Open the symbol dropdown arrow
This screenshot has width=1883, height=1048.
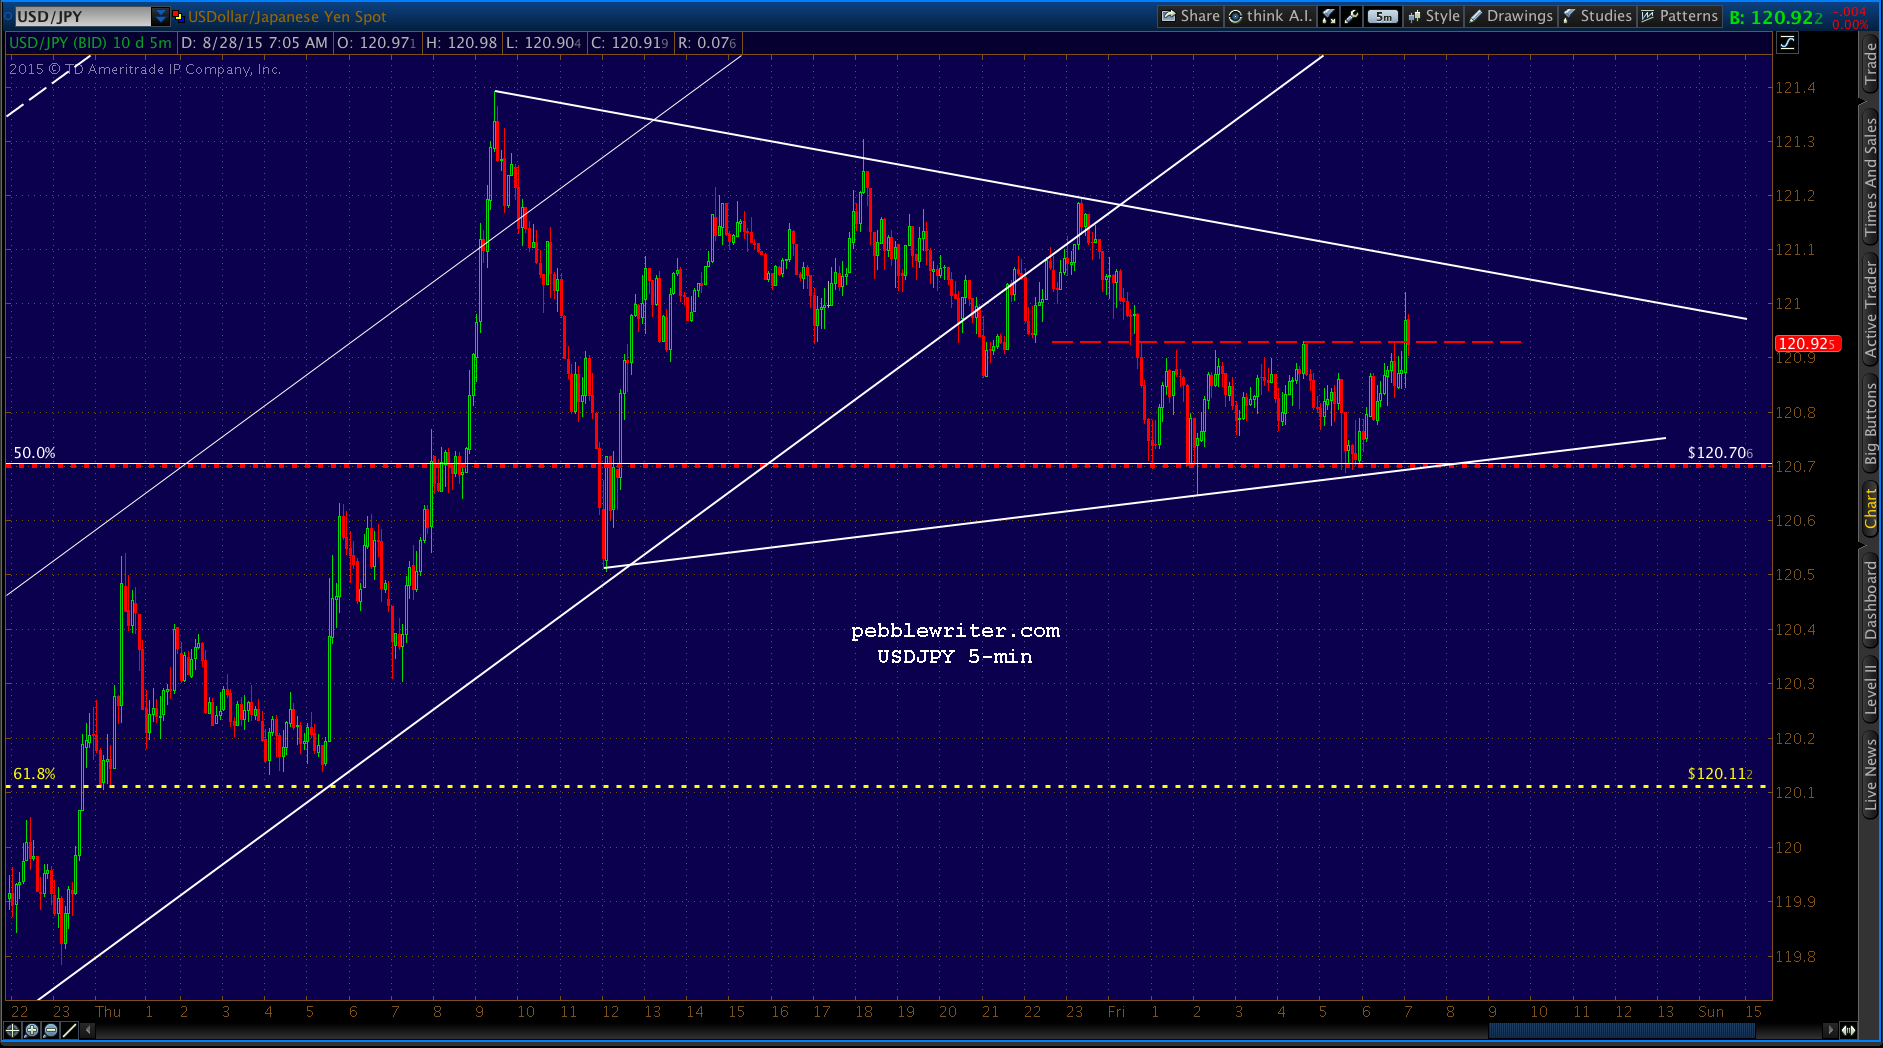coord(161,16)
